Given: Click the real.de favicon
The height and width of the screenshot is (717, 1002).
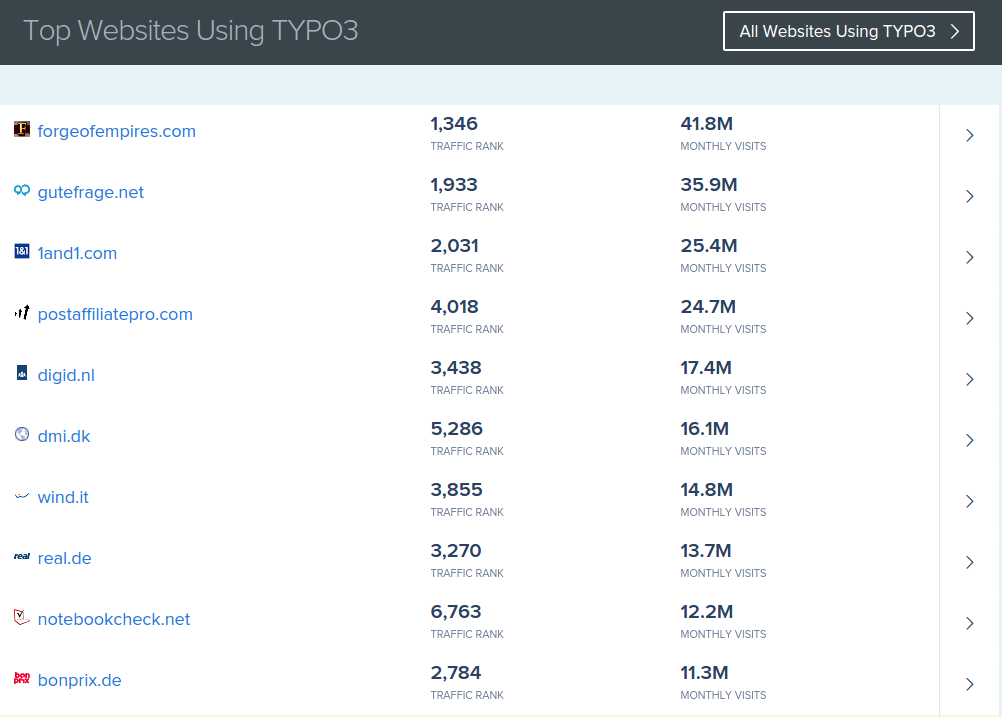Looking at the screenshot, I should click(22, 556).
